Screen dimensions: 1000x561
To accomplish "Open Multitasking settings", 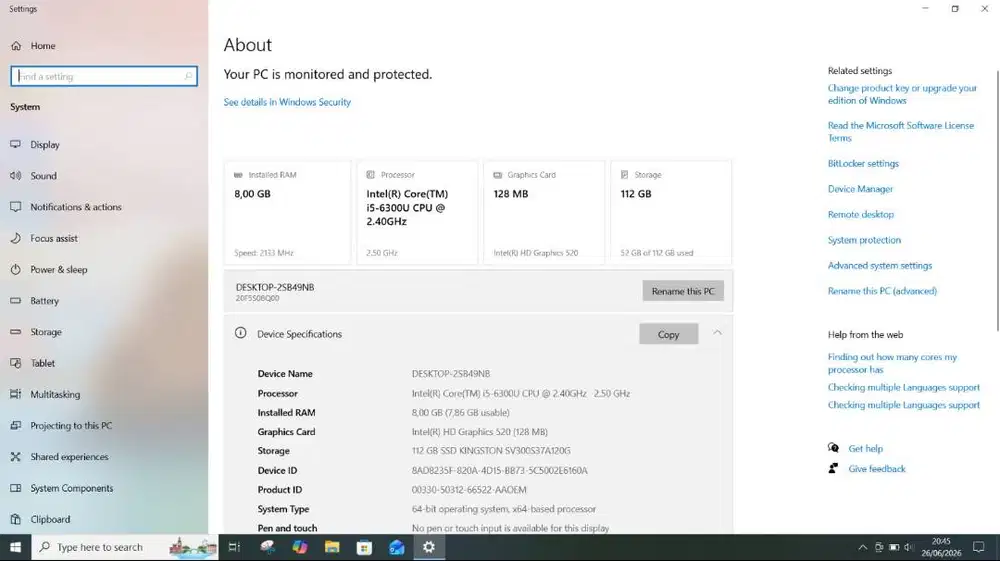I will (x=55, y=395).
